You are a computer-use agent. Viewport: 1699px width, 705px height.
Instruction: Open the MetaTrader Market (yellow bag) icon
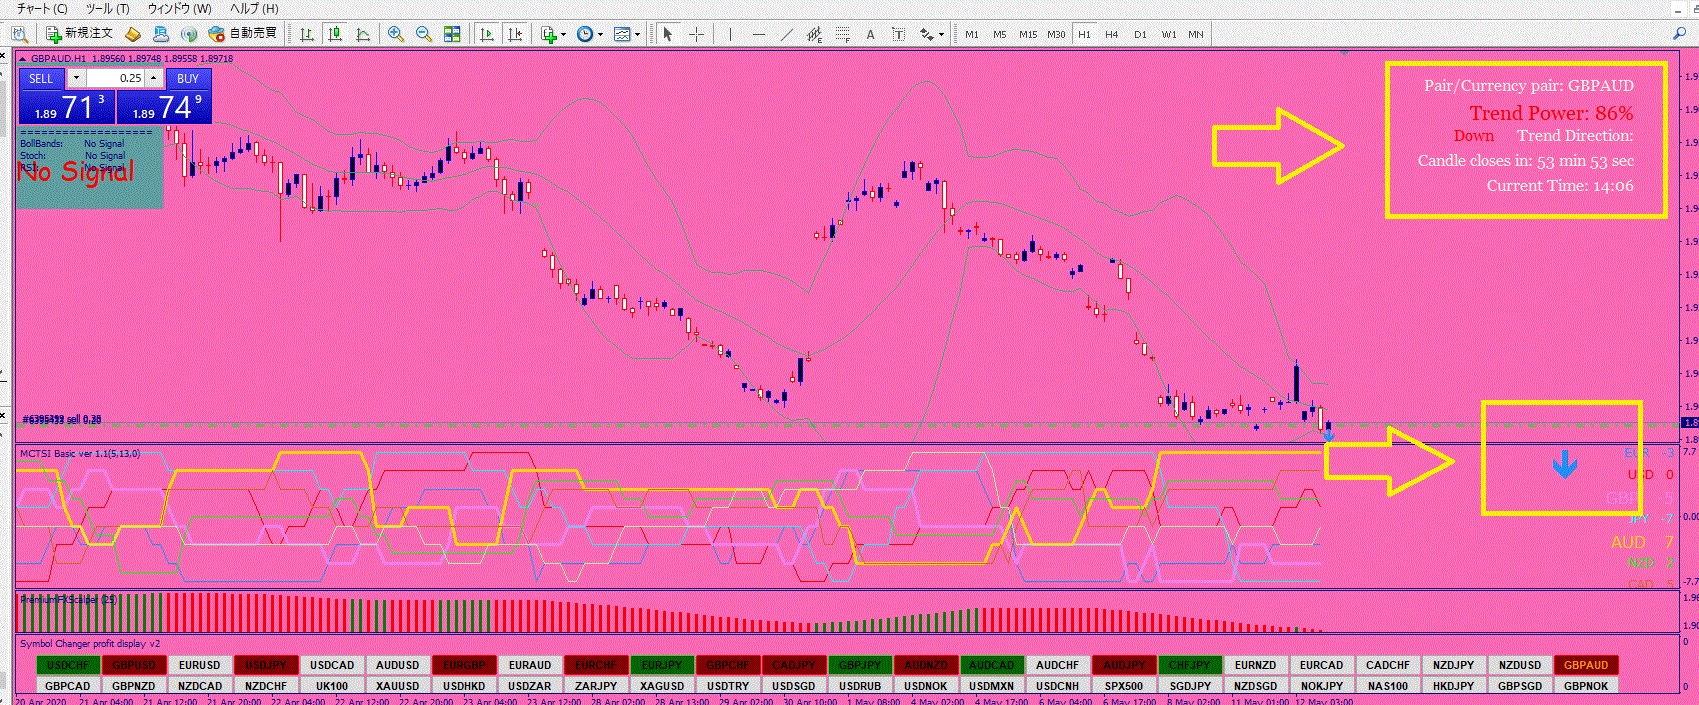(x=132, y=34)
